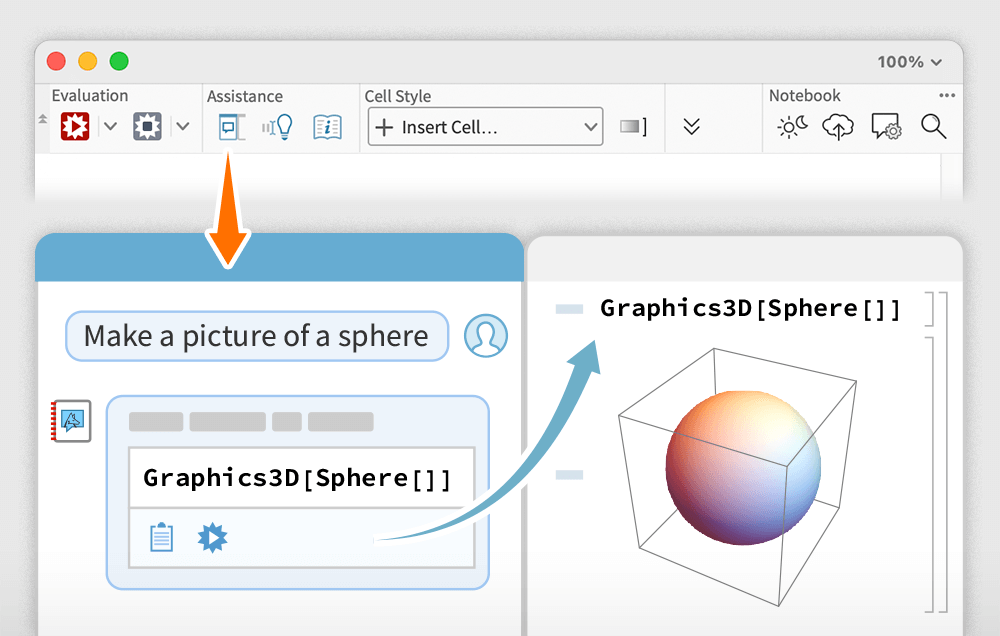Toggle light and dark mode

[791, 127]
